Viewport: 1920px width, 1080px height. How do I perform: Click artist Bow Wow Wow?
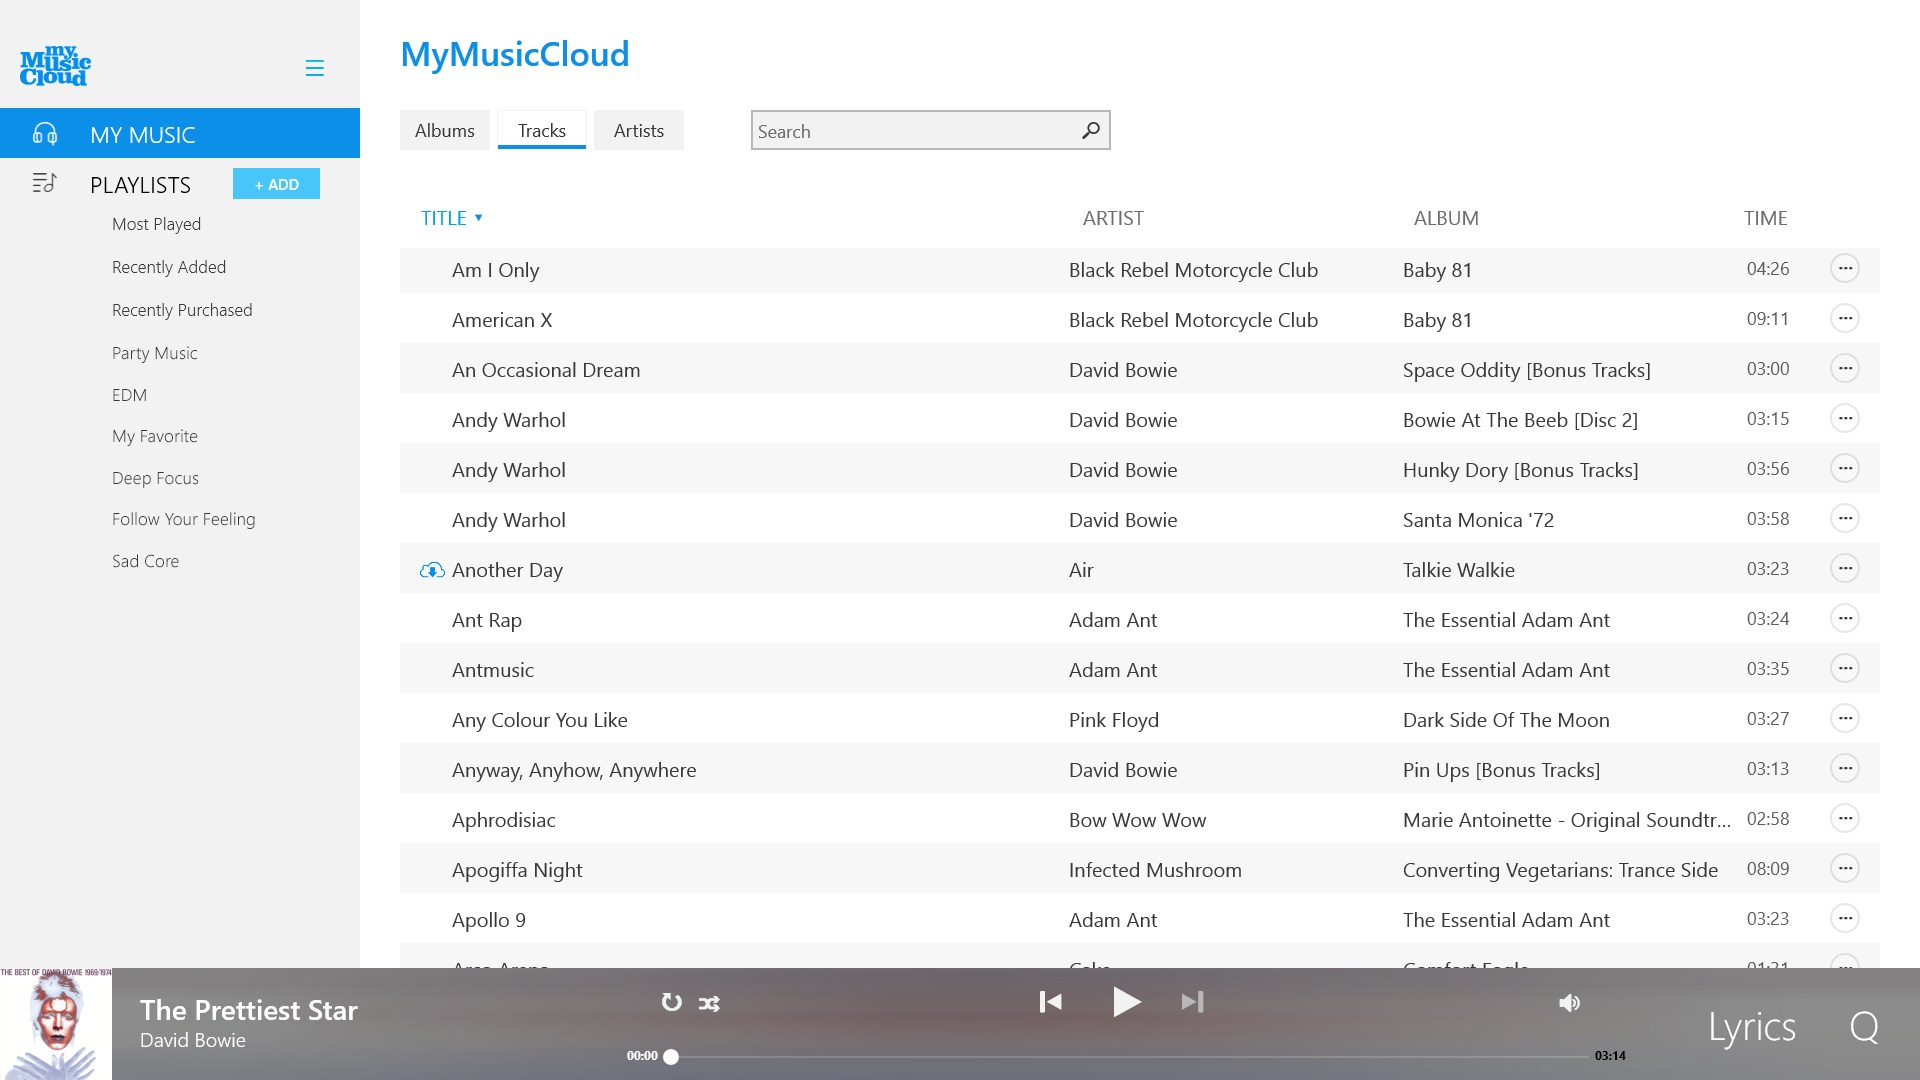click(1137, 820)
